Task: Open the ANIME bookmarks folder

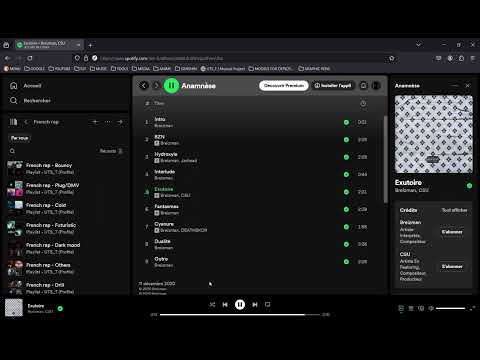Action: pos(162,69)
